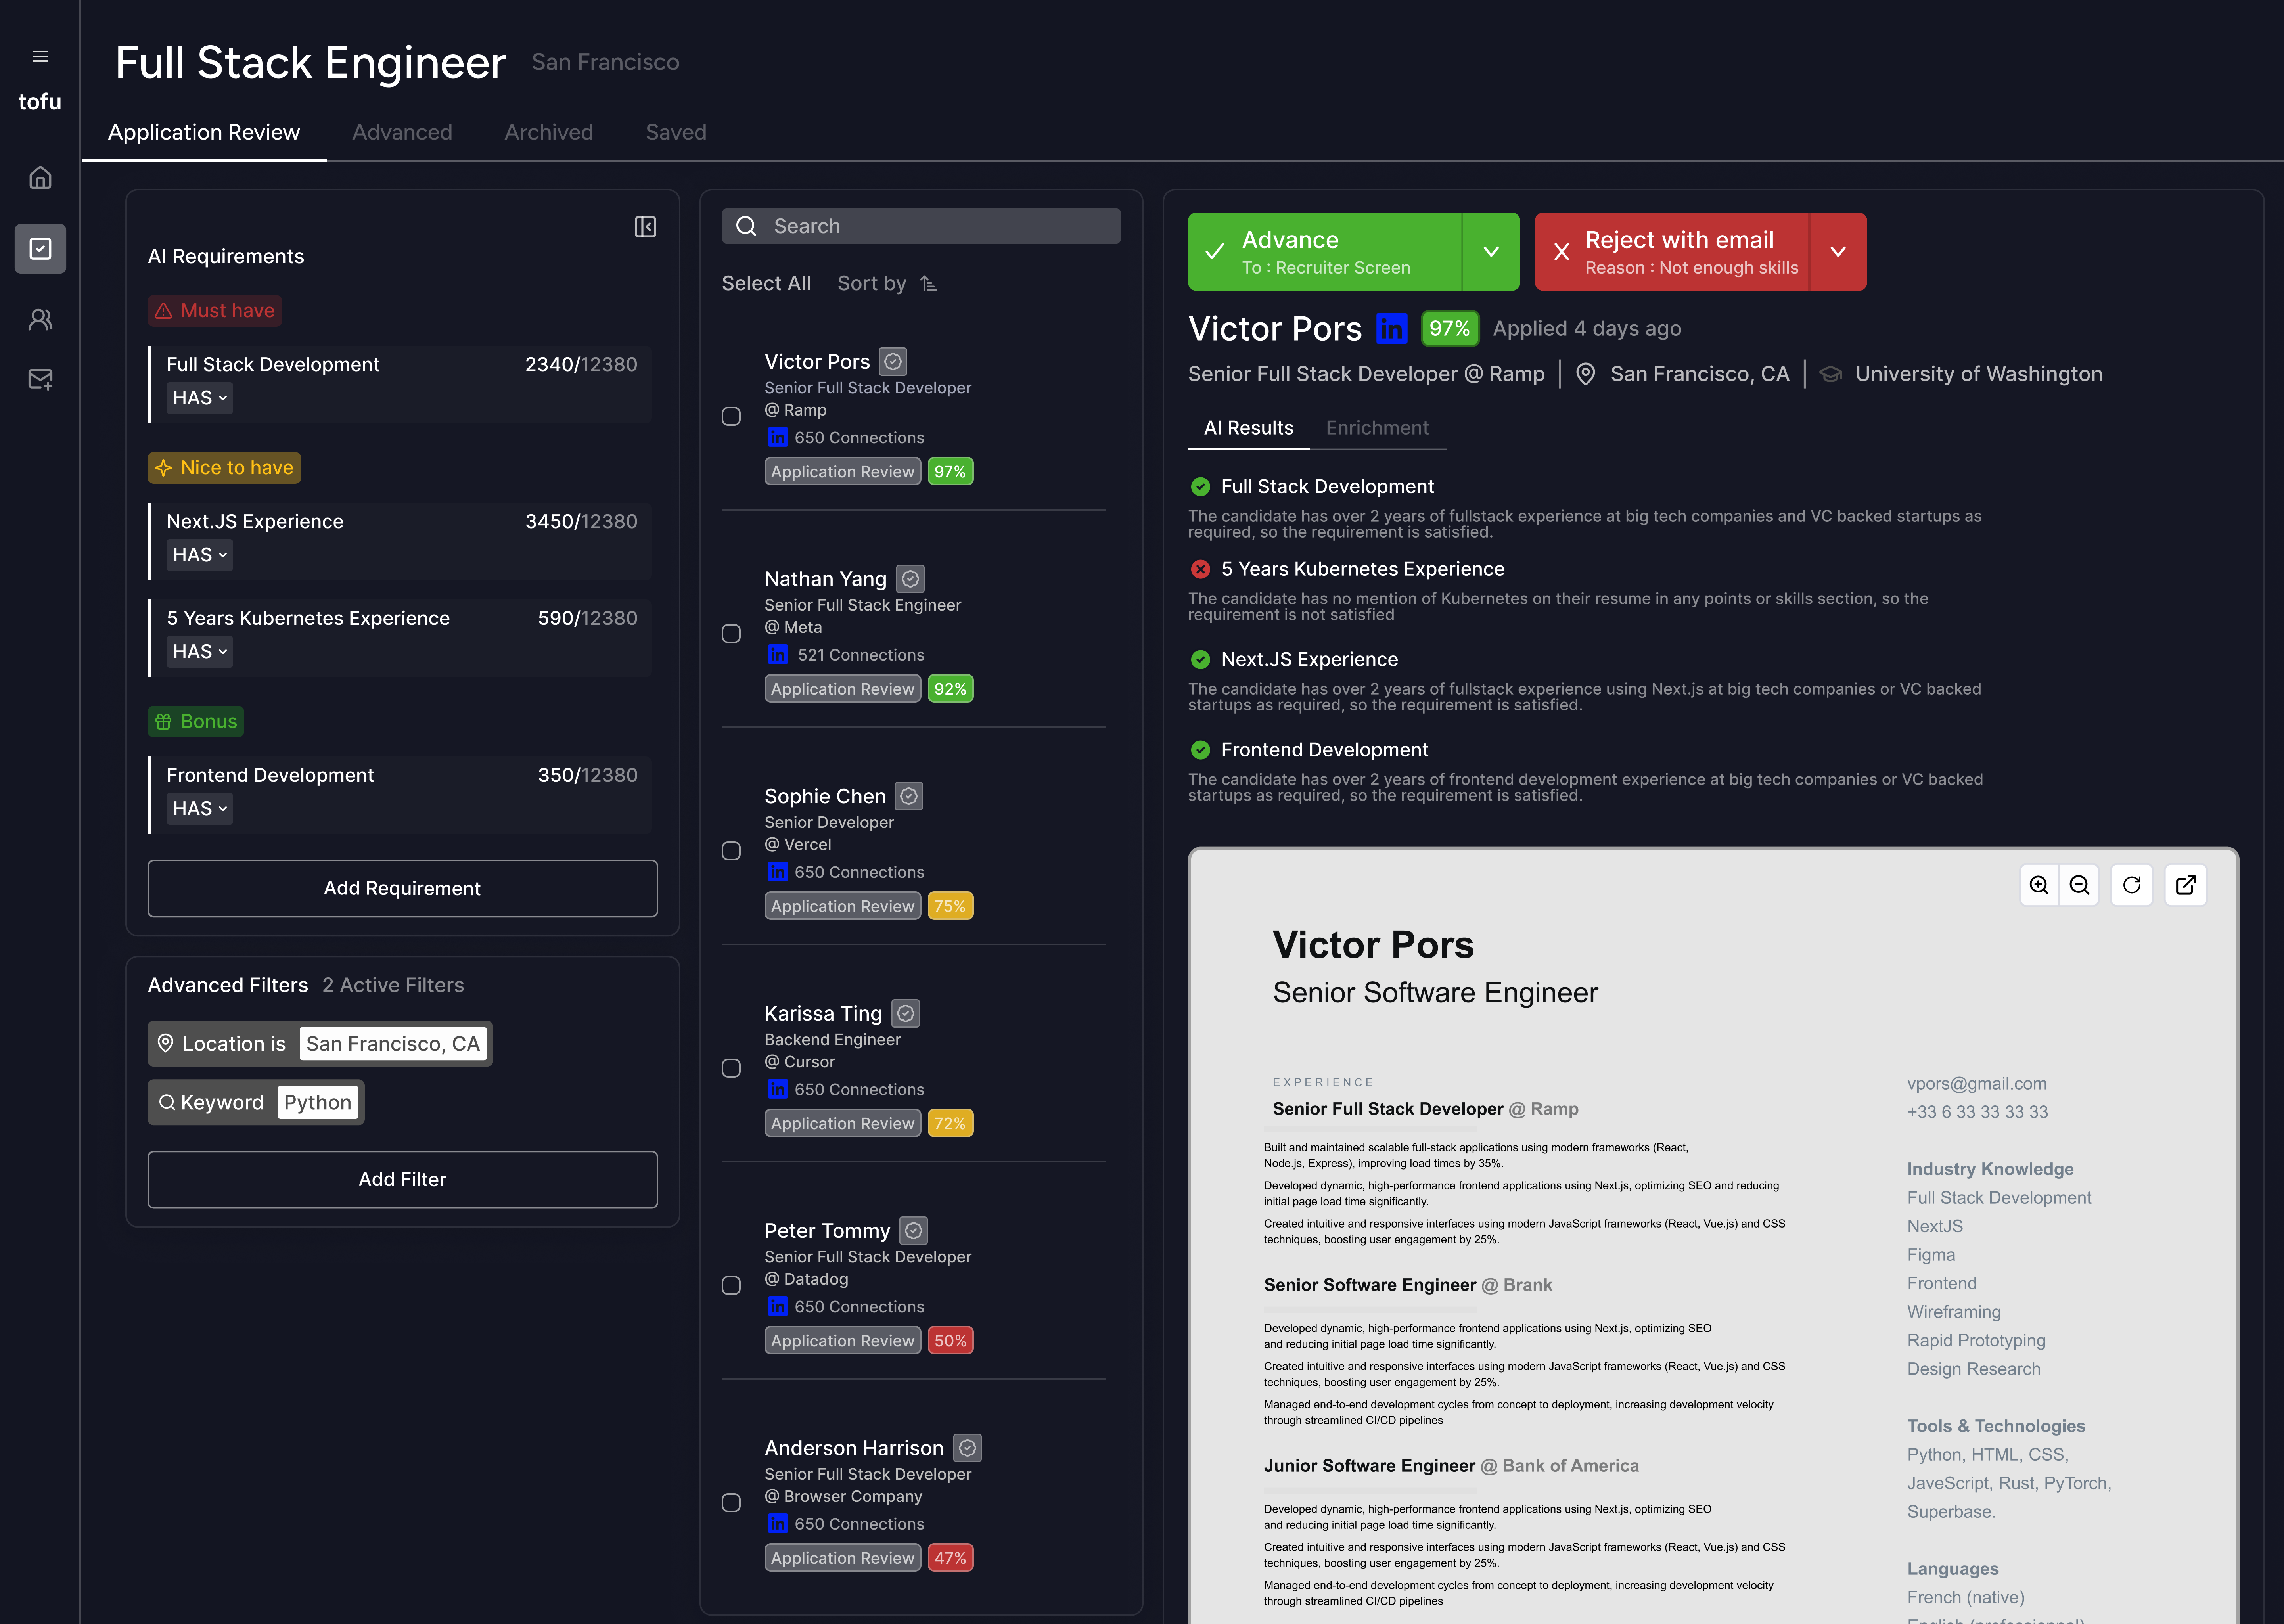Image resolution: width=2284 pixels, height=1624 pixels.
Task: Open LinkedIn icon in Karissa Ting's card
Action: 777,1089
